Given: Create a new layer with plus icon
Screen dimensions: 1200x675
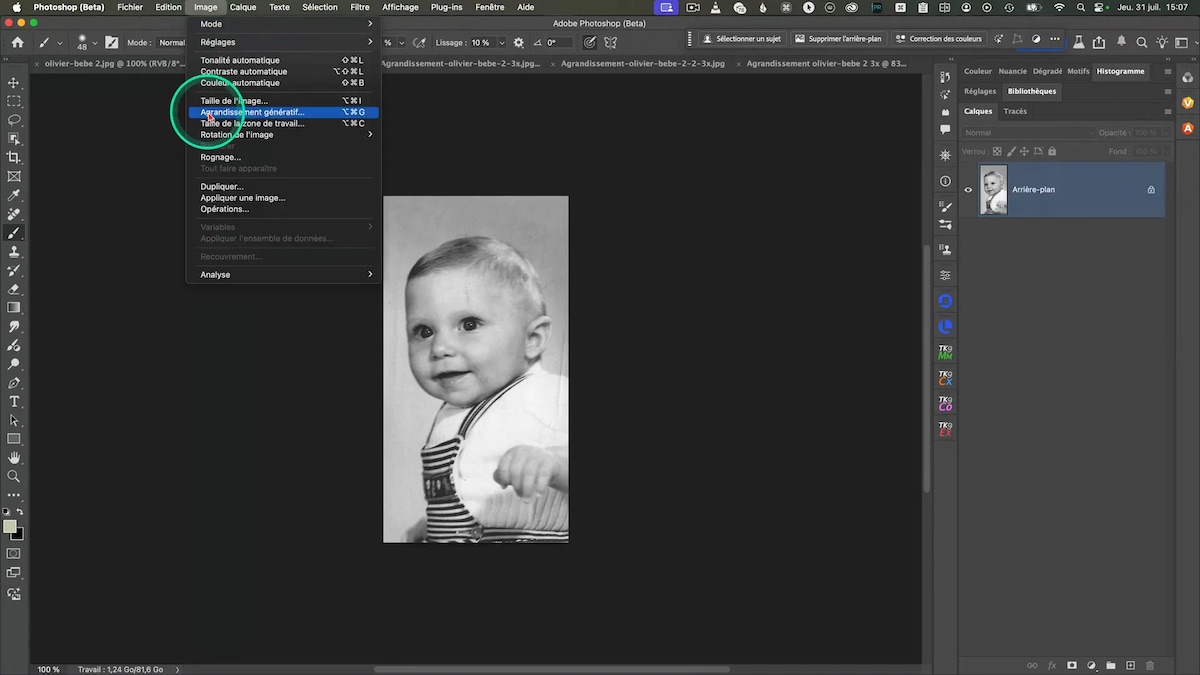Looking at the screenshot, I should [x=1130, y=665].
